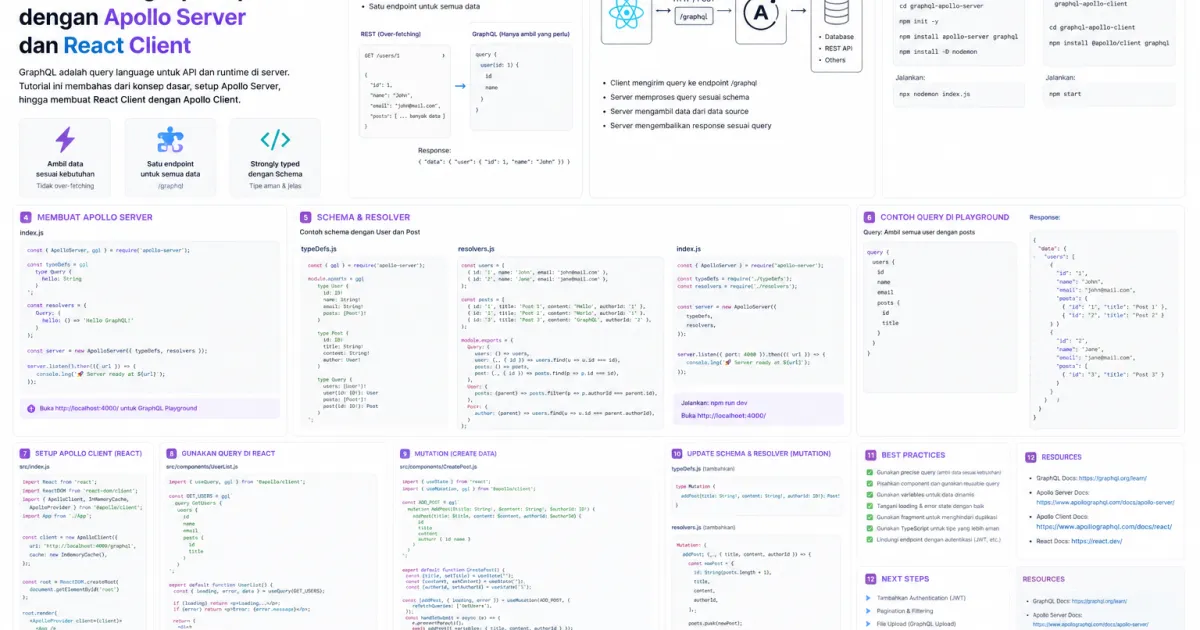Click section number 4 badge, Membuat Apollo Server

tap(25, 217)
